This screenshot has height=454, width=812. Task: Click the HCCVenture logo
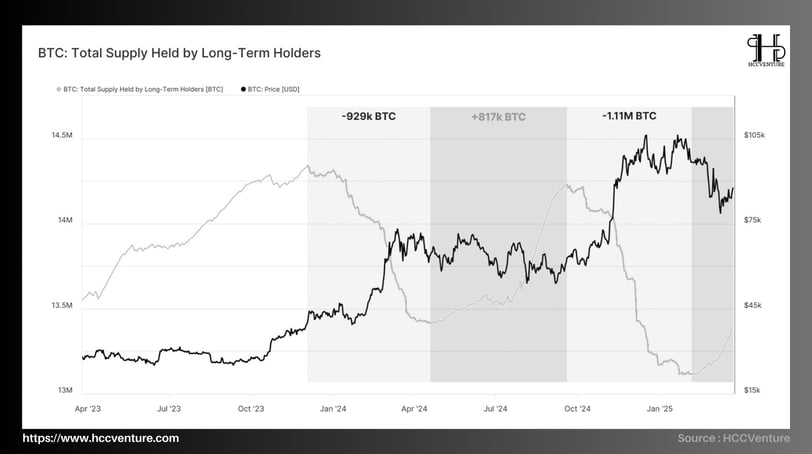pos(766,50)
